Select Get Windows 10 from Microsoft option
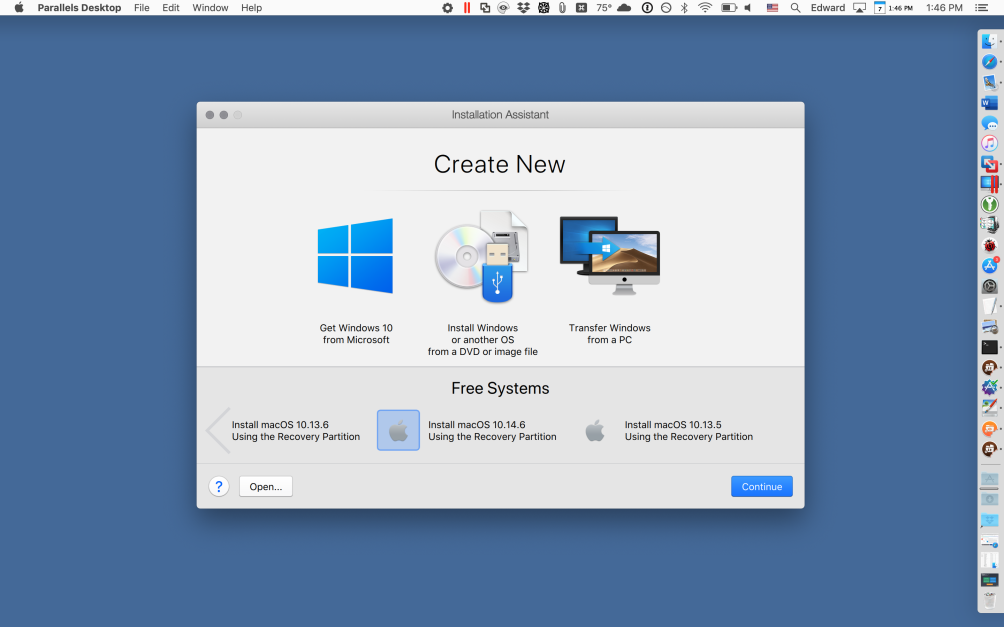Screen dimensions: 1004x627 (355, 280)
